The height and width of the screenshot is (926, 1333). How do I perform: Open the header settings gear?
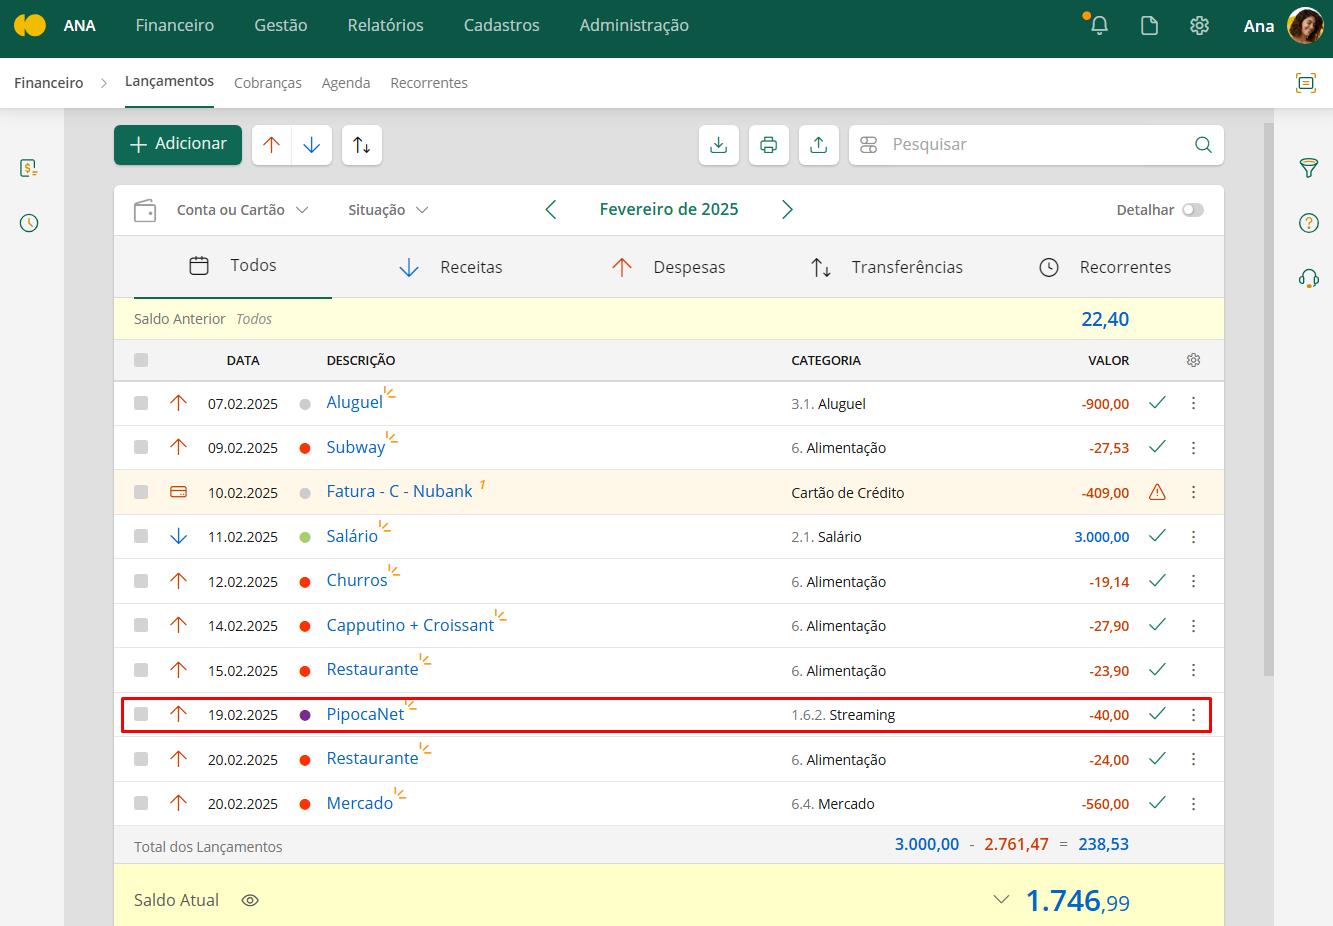coord(1199,26)
